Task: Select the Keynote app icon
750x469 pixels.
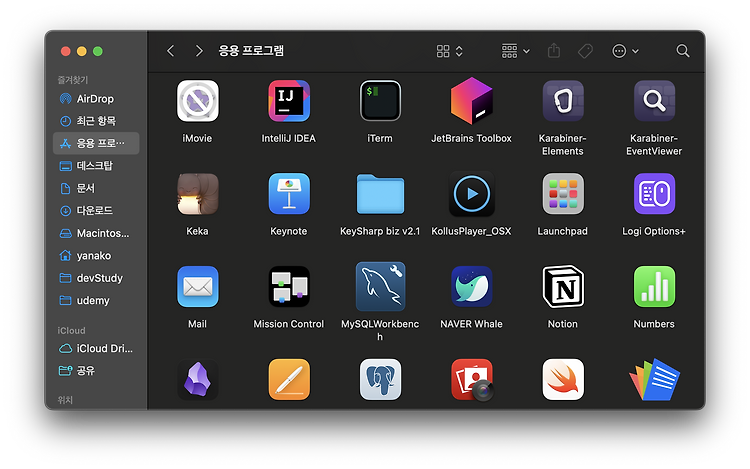Action: click(x=289, y=194)
